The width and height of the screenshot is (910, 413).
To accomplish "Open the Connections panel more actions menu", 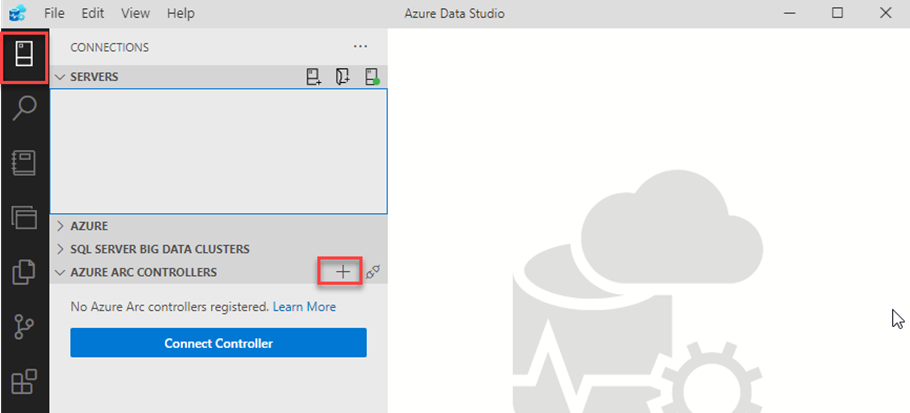I will [x=360, y=47].
